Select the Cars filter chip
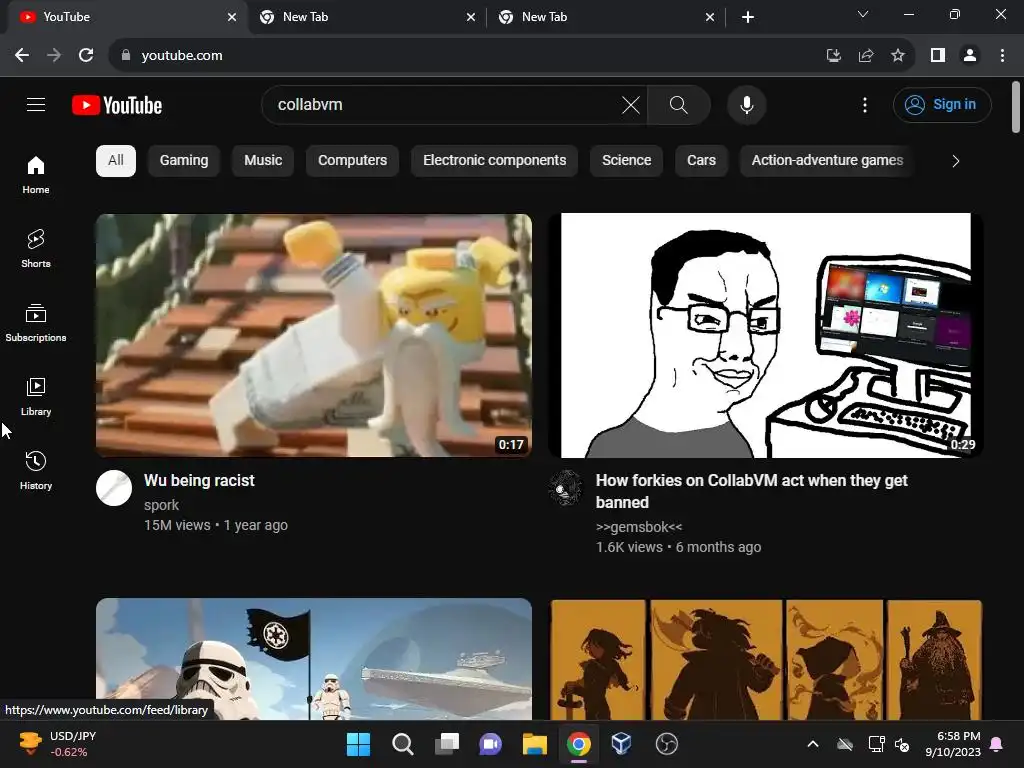 tap(701, 161)
